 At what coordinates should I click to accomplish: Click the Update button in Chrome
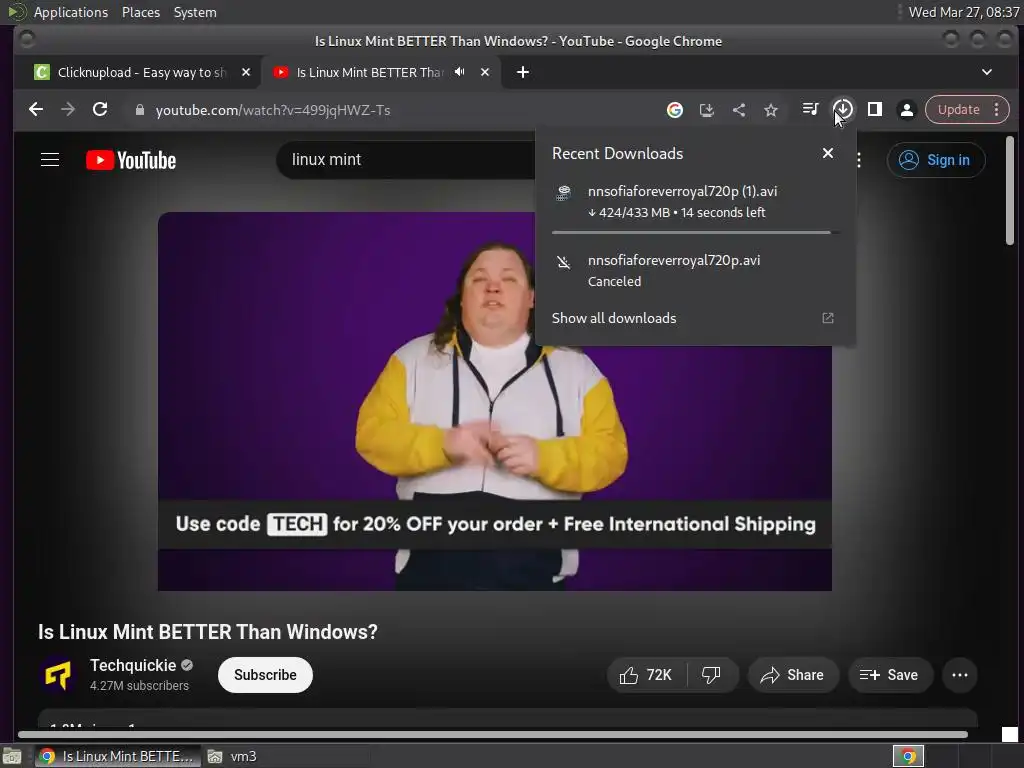point(958,110)
